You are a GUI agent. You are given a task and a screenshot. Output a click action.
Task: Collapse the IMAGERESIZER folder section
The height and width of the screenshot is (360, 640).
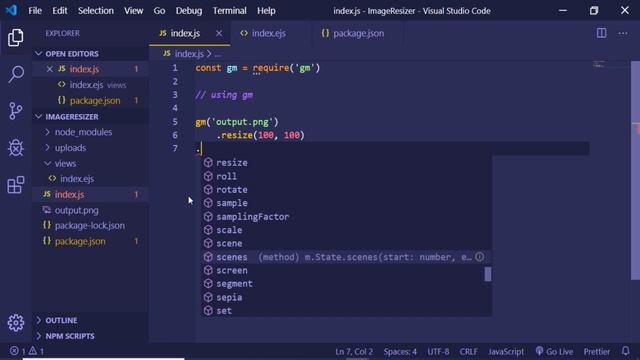click(x=90, y=116)
